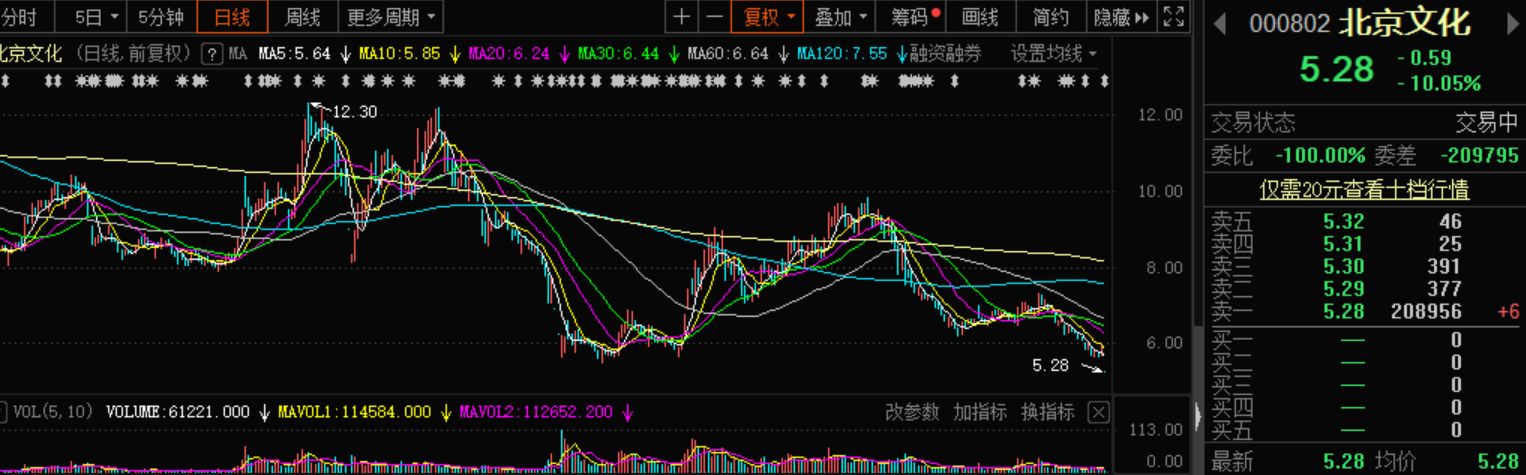Expand the 更多周期 dropdown

pos(390,16)
